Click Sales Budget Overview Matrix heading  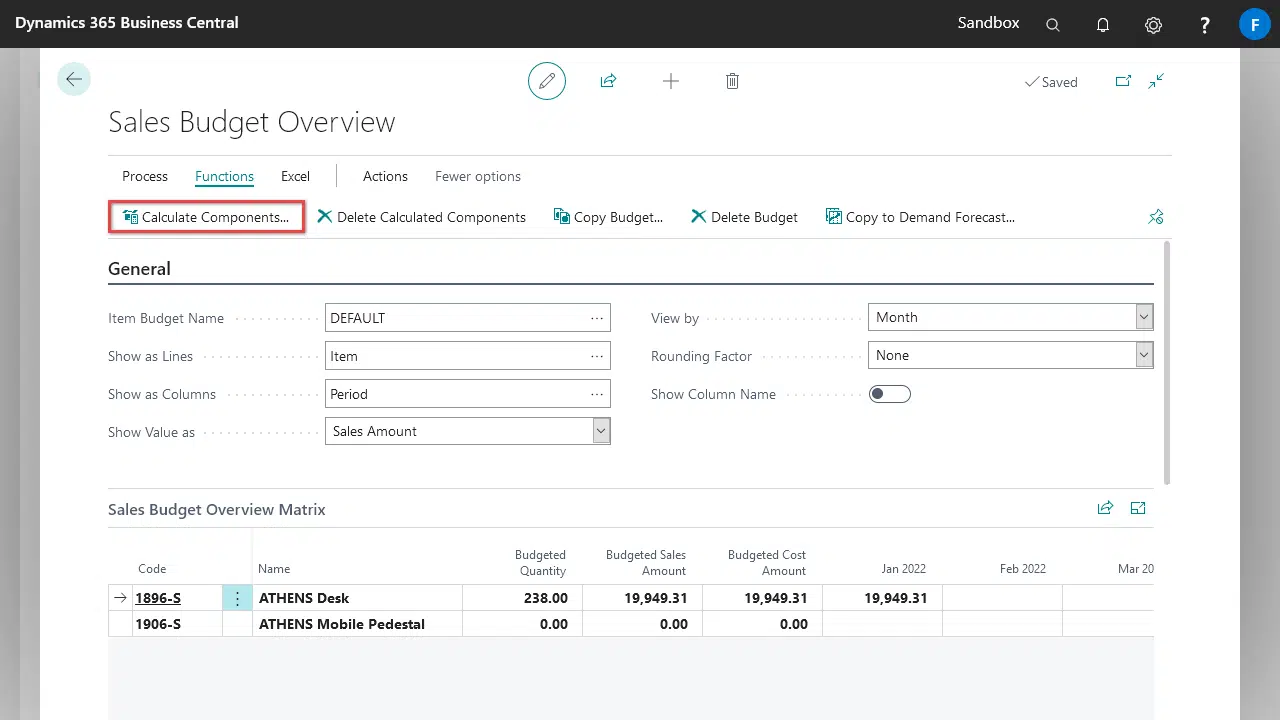tap(217, 509)
